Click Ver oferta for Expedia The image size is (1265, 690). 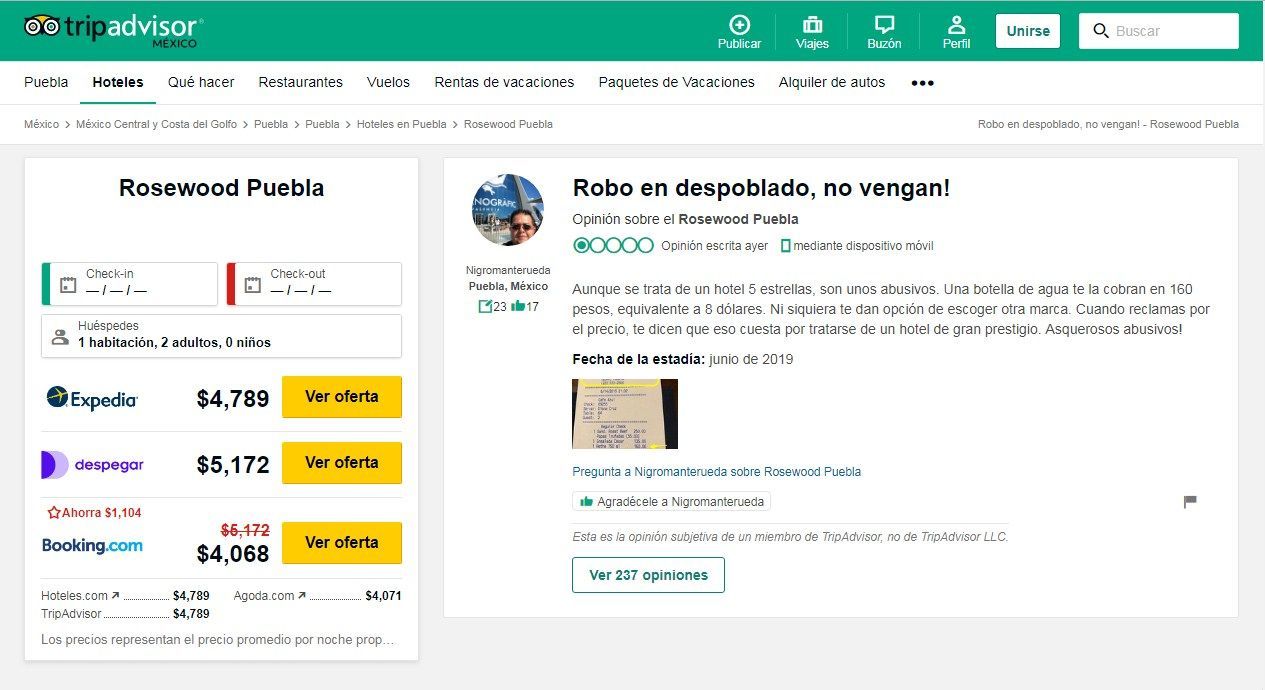tap(342, 397)
